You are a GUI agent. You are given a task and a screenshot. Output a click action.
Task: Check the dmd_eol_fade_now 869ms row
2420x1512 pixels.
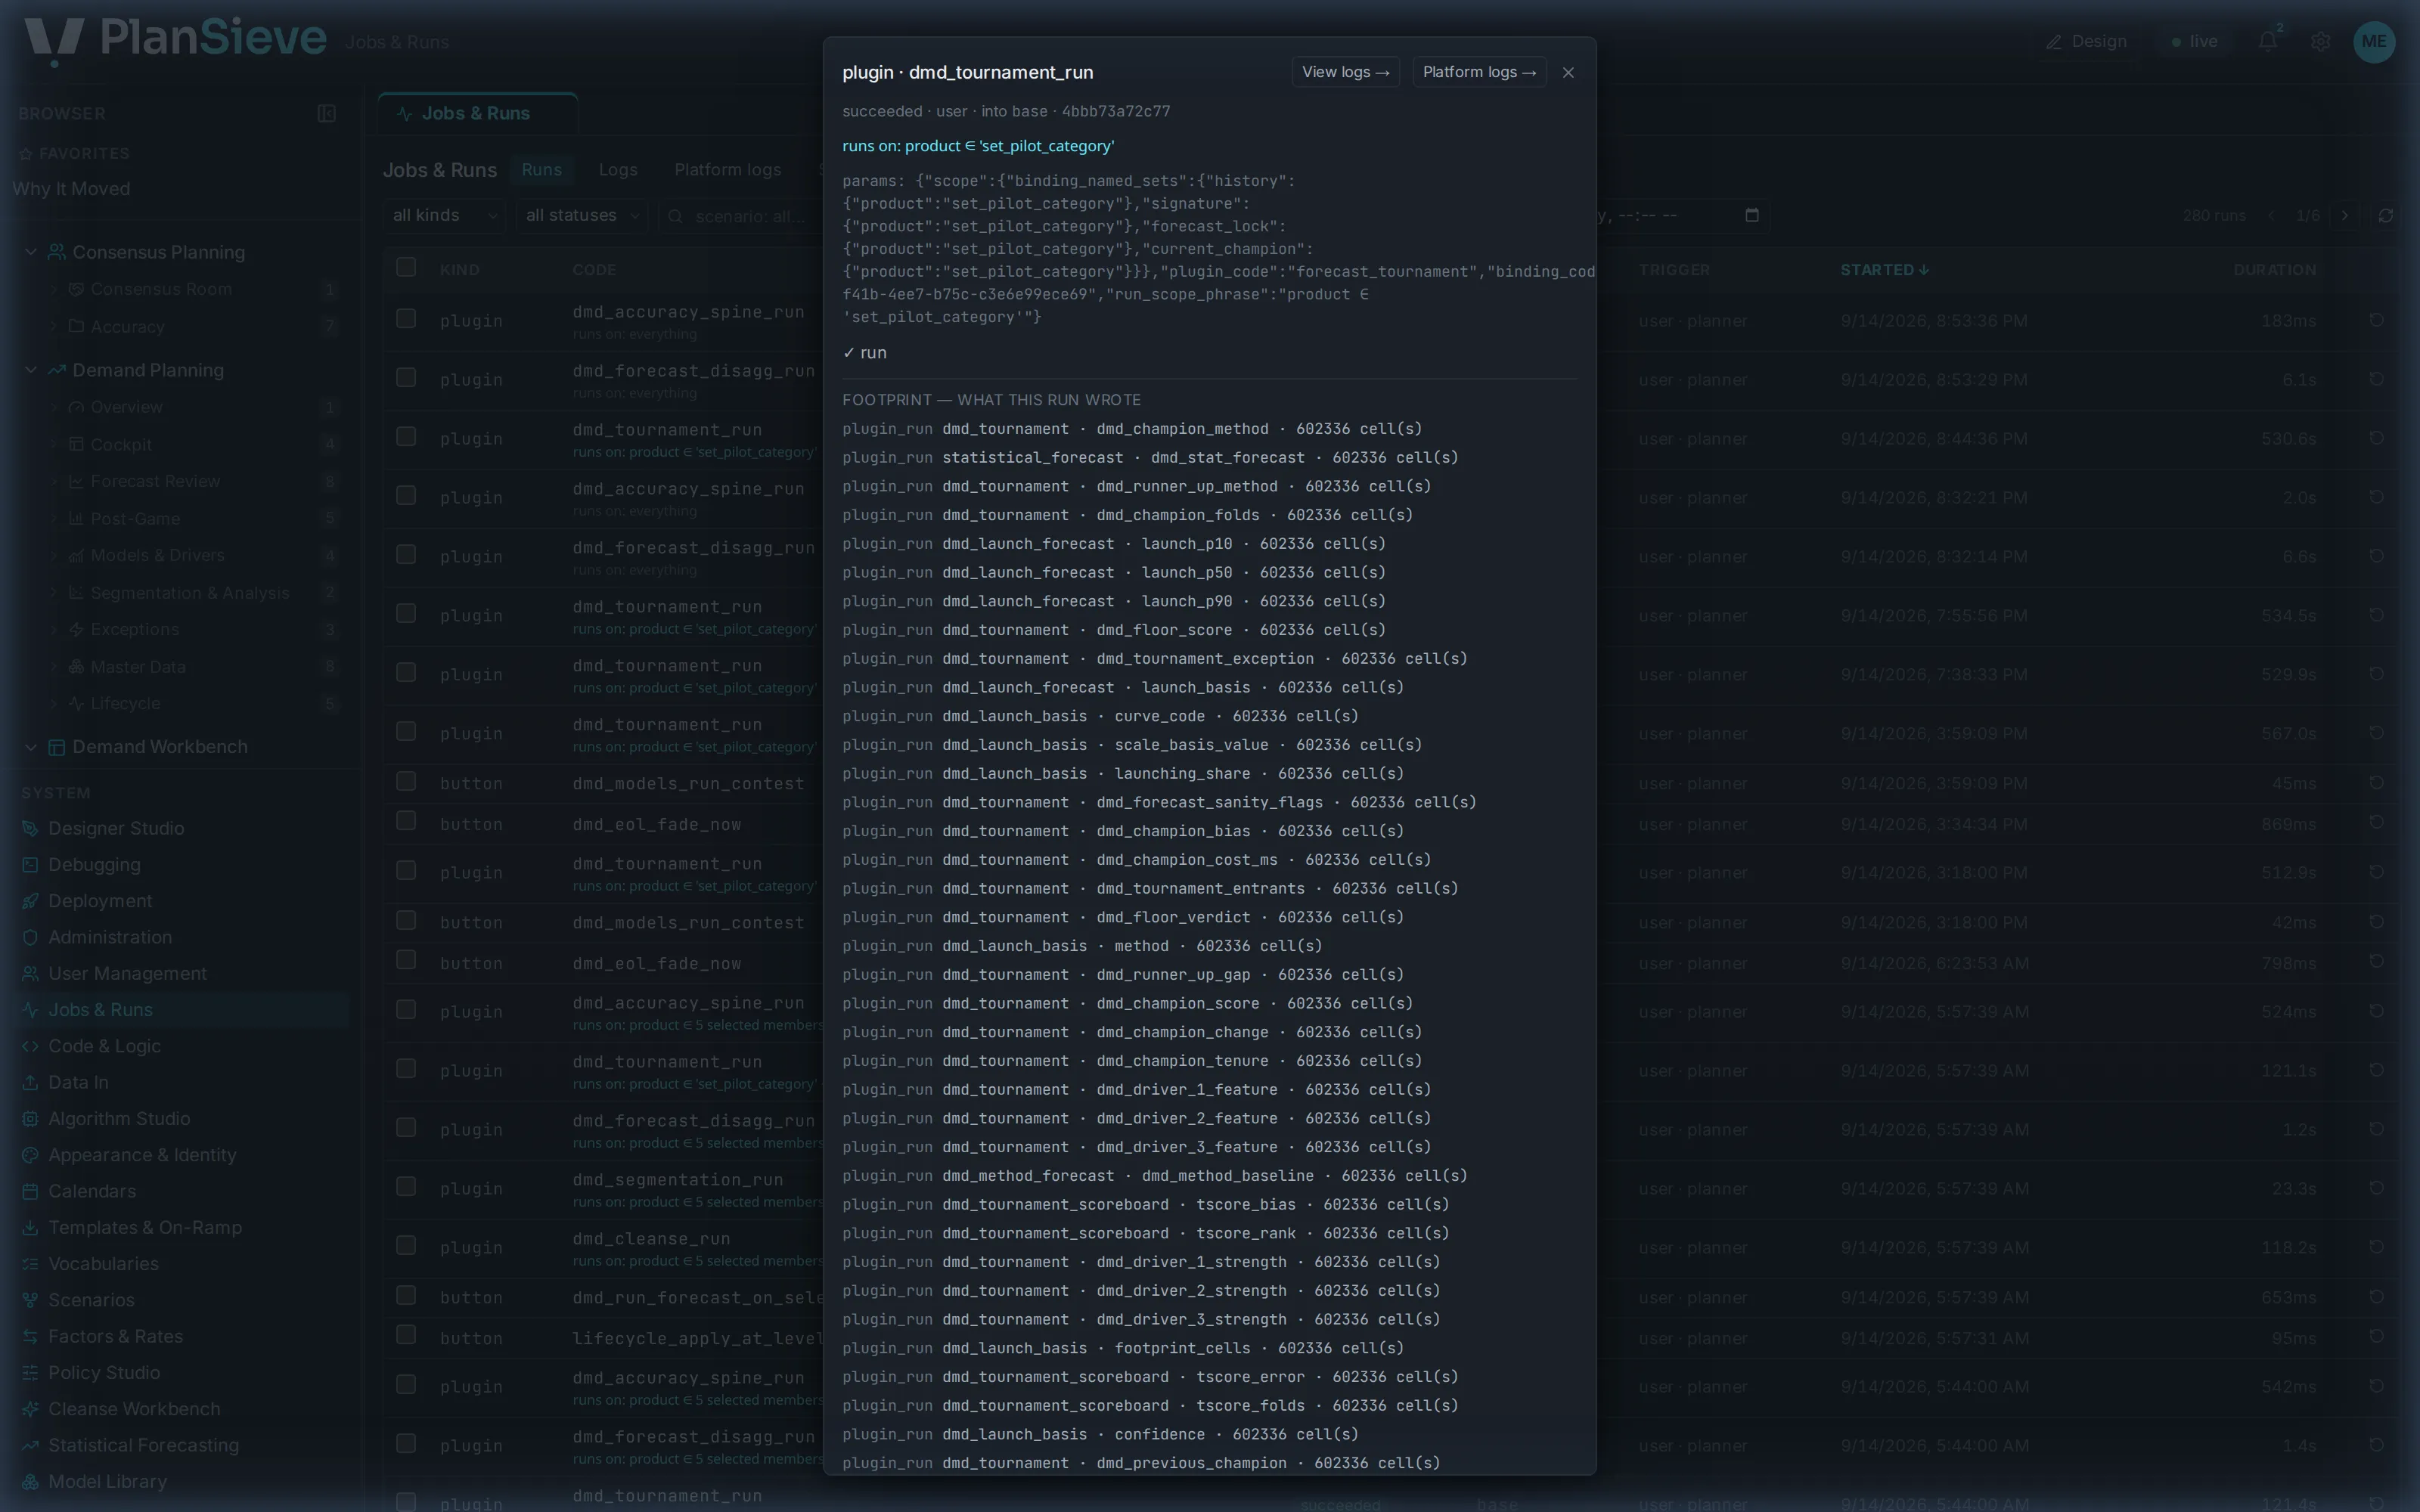pyautogui.click(x=405, y=820)
